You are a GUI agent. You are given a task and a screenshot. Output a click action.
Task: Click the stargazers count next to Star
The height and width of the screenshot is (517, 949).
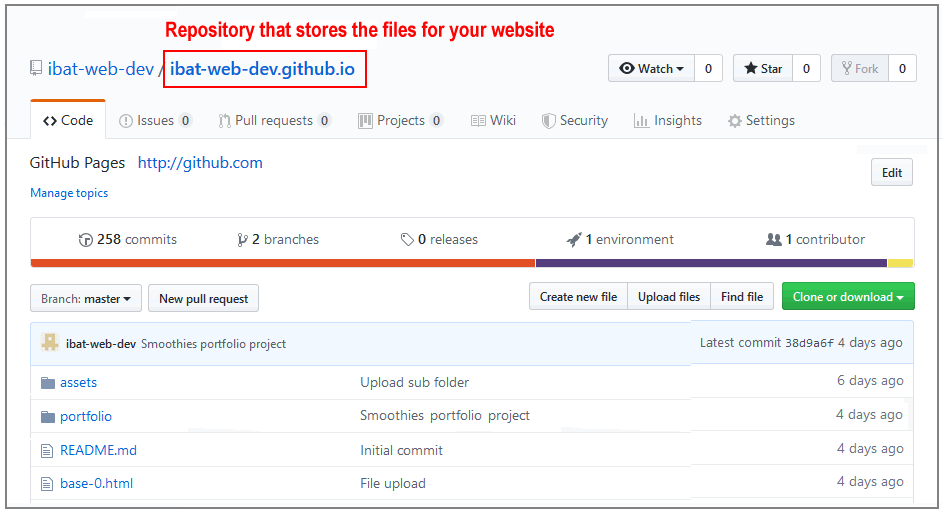806,68
